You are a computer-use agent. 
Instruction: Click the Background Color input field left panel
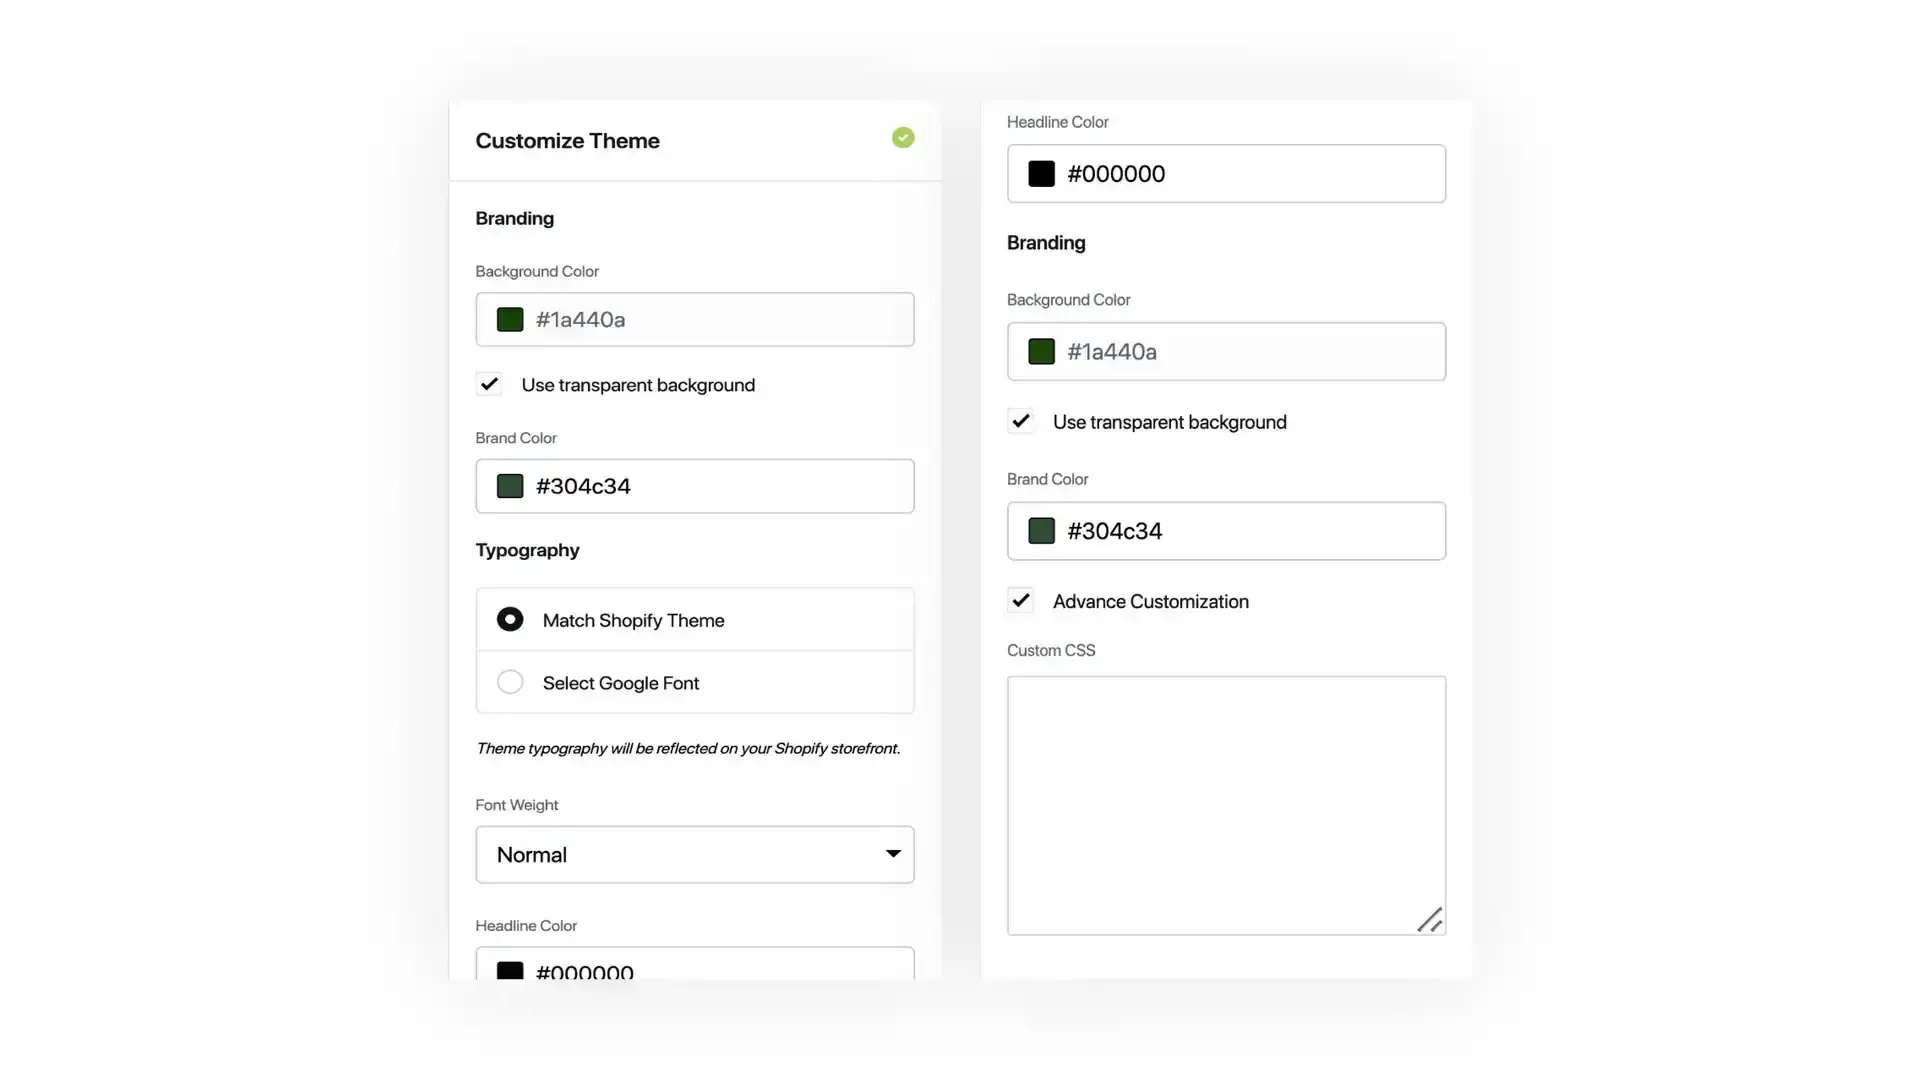(695, 318)
